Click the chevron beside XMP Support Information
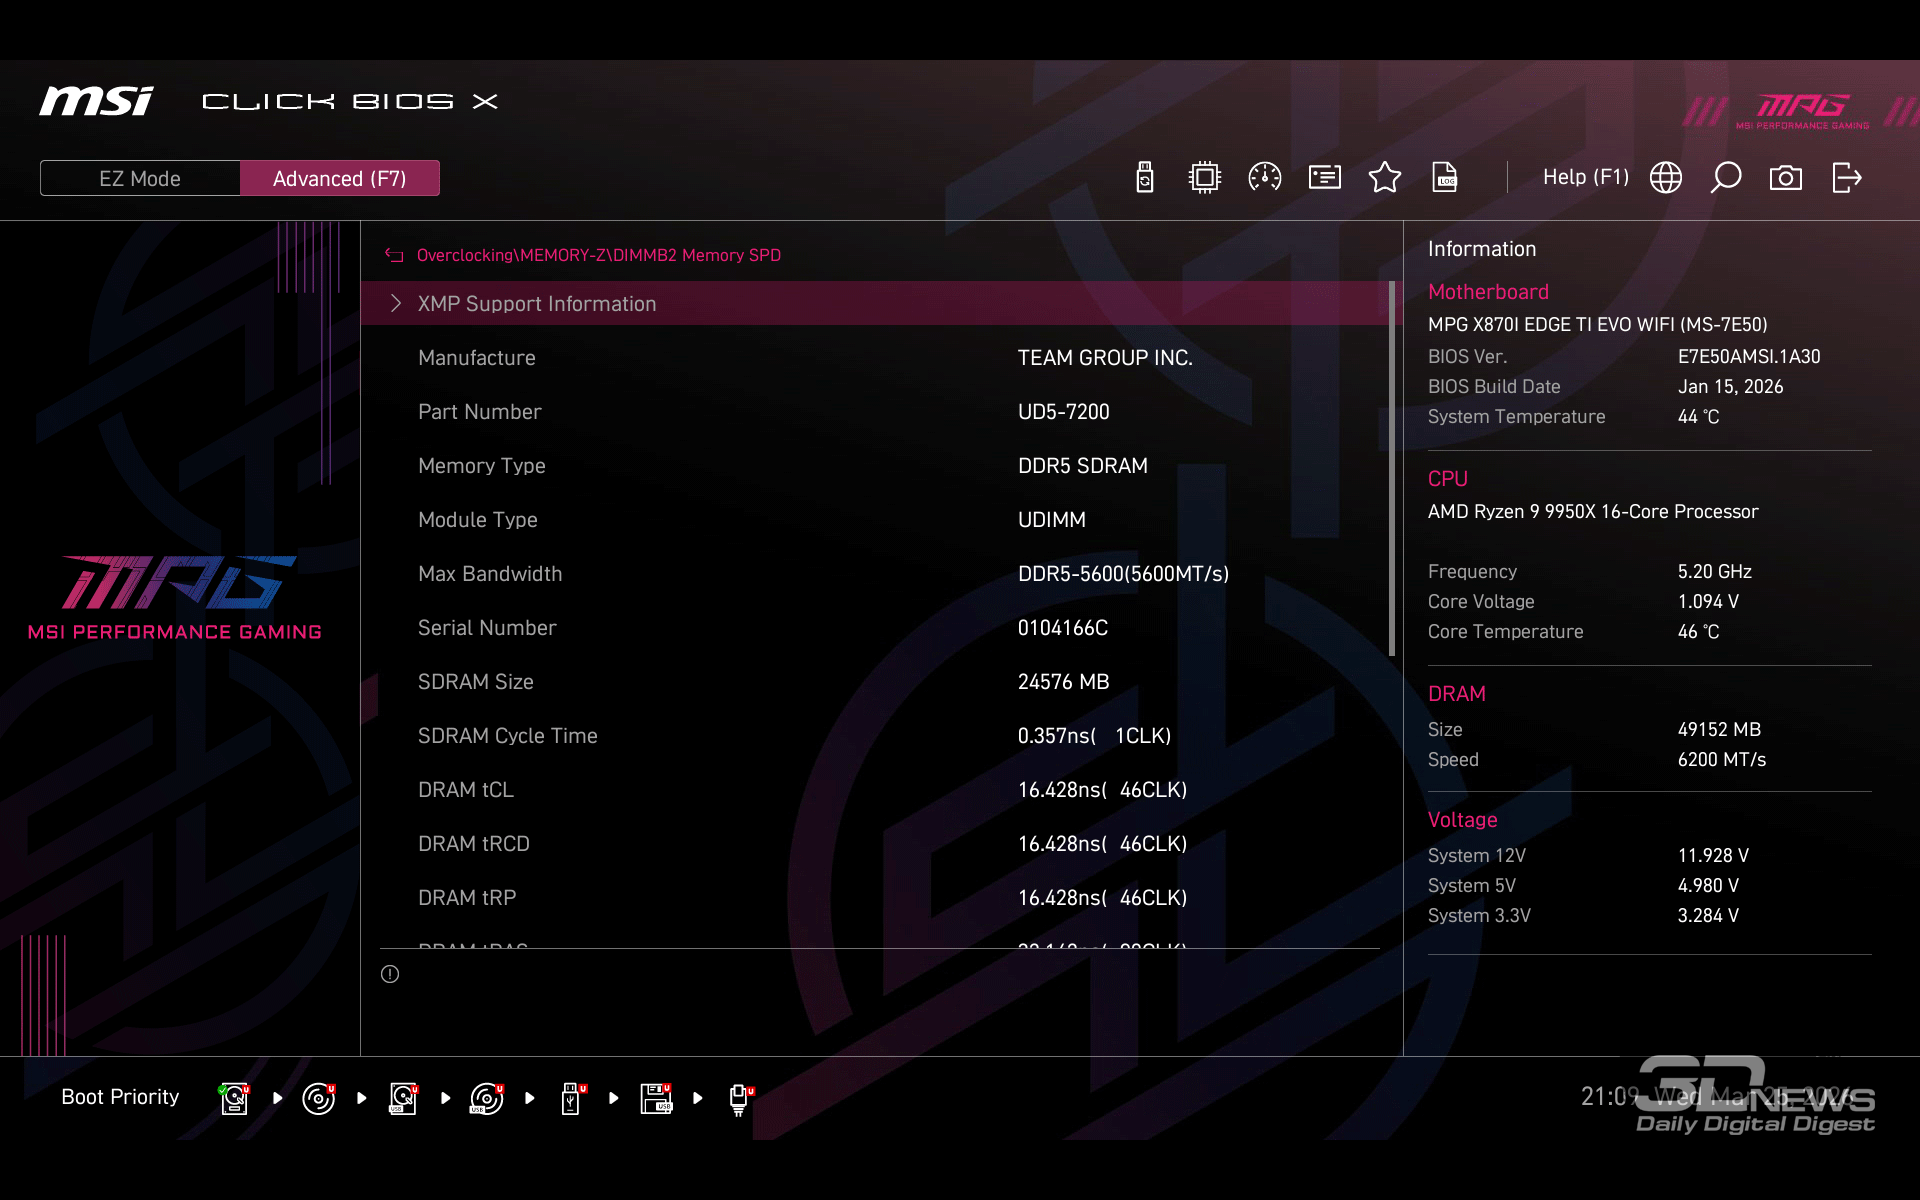The width and height of the screenshot is (1920, 1200). pos(396,304)
